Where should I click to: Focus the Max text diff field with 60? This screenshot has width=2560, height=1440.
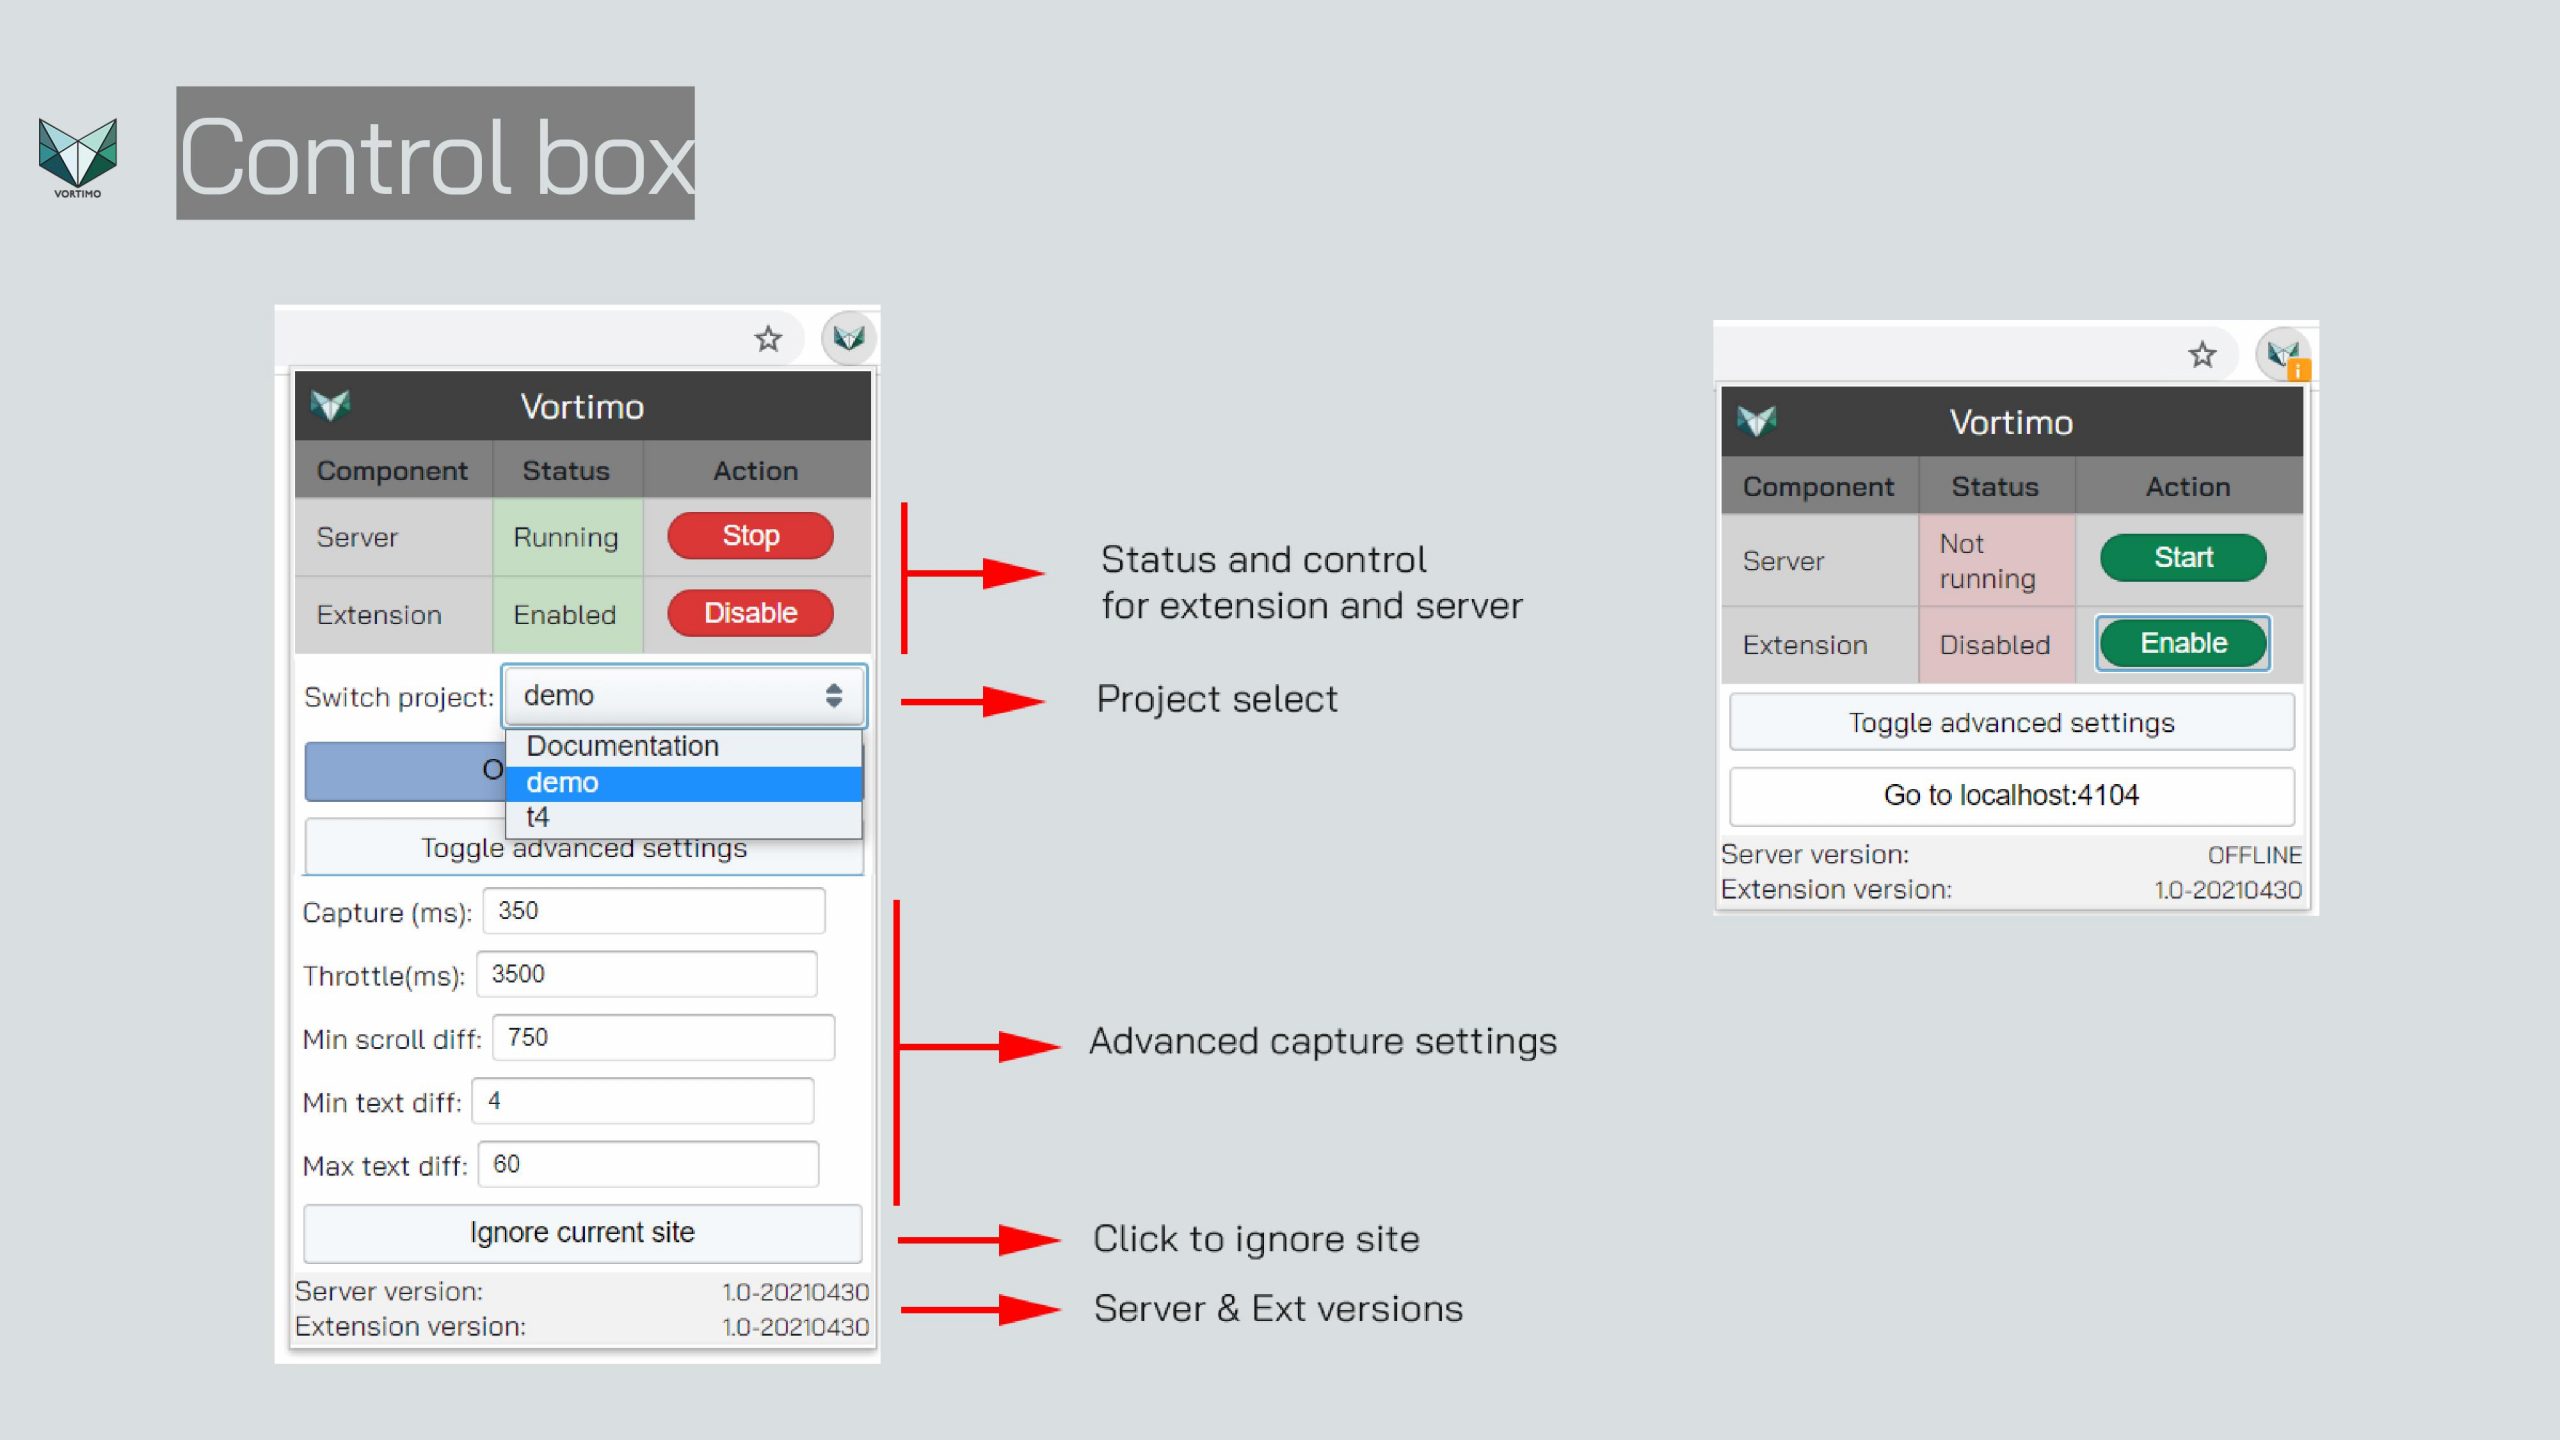[649, 1165]
